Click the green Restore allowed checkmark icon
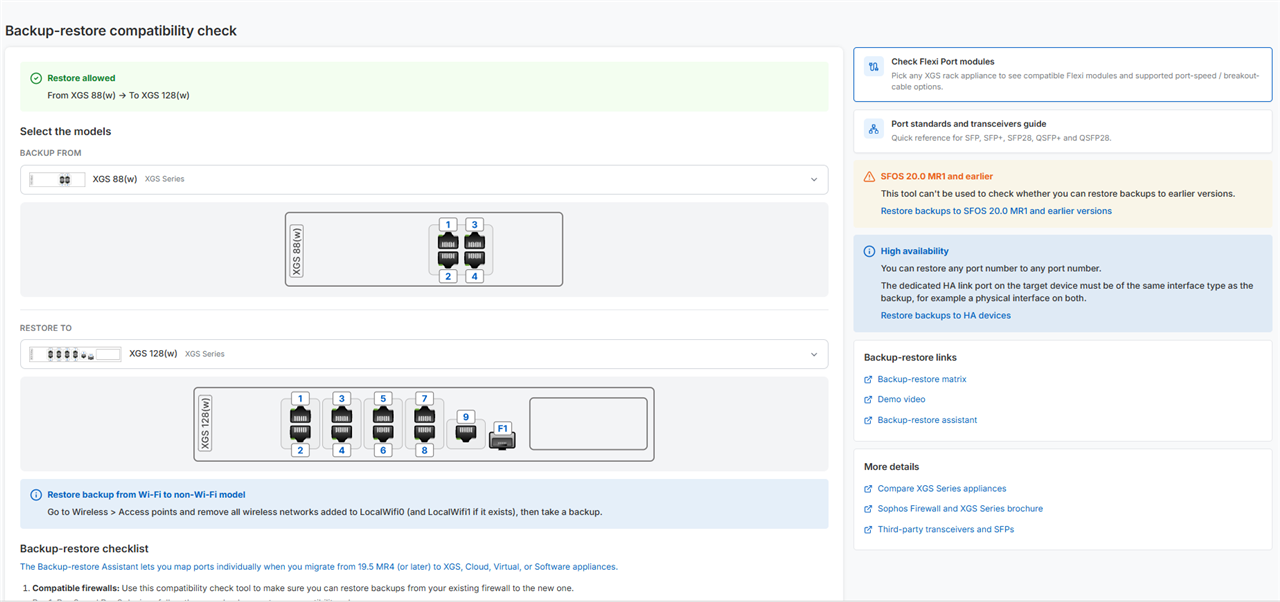The image size is (1280, 602). [36, 78]
